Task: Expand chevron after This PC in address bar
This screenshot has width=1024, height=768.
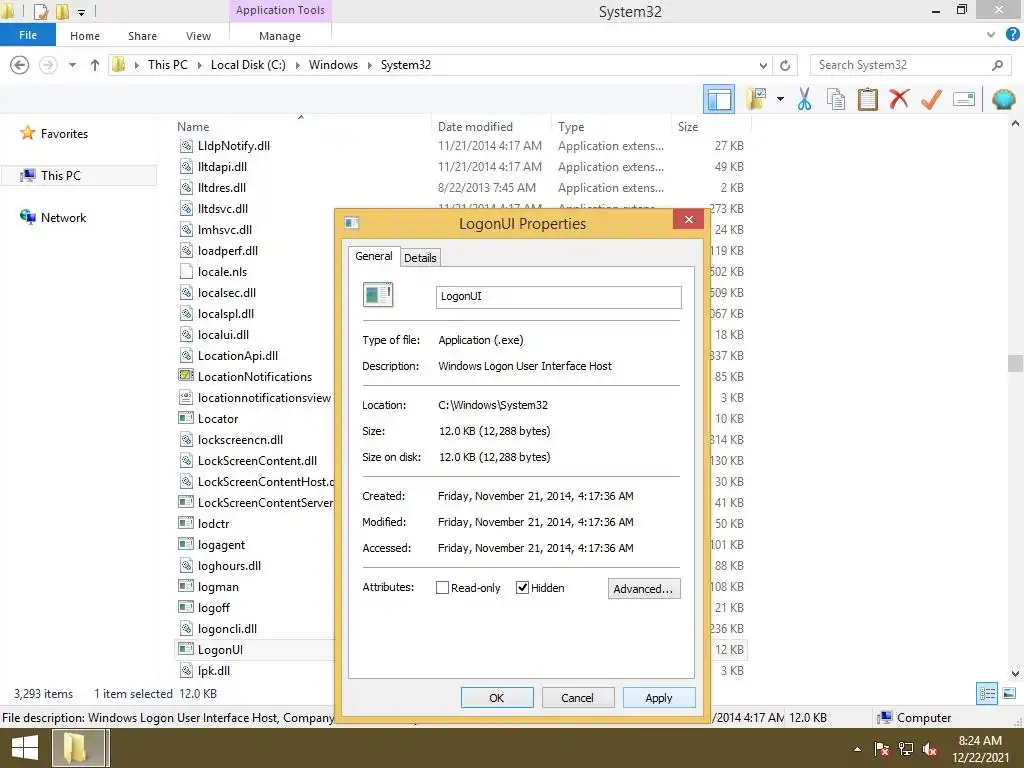Action: pyautogui.click(x=199, y=65)
